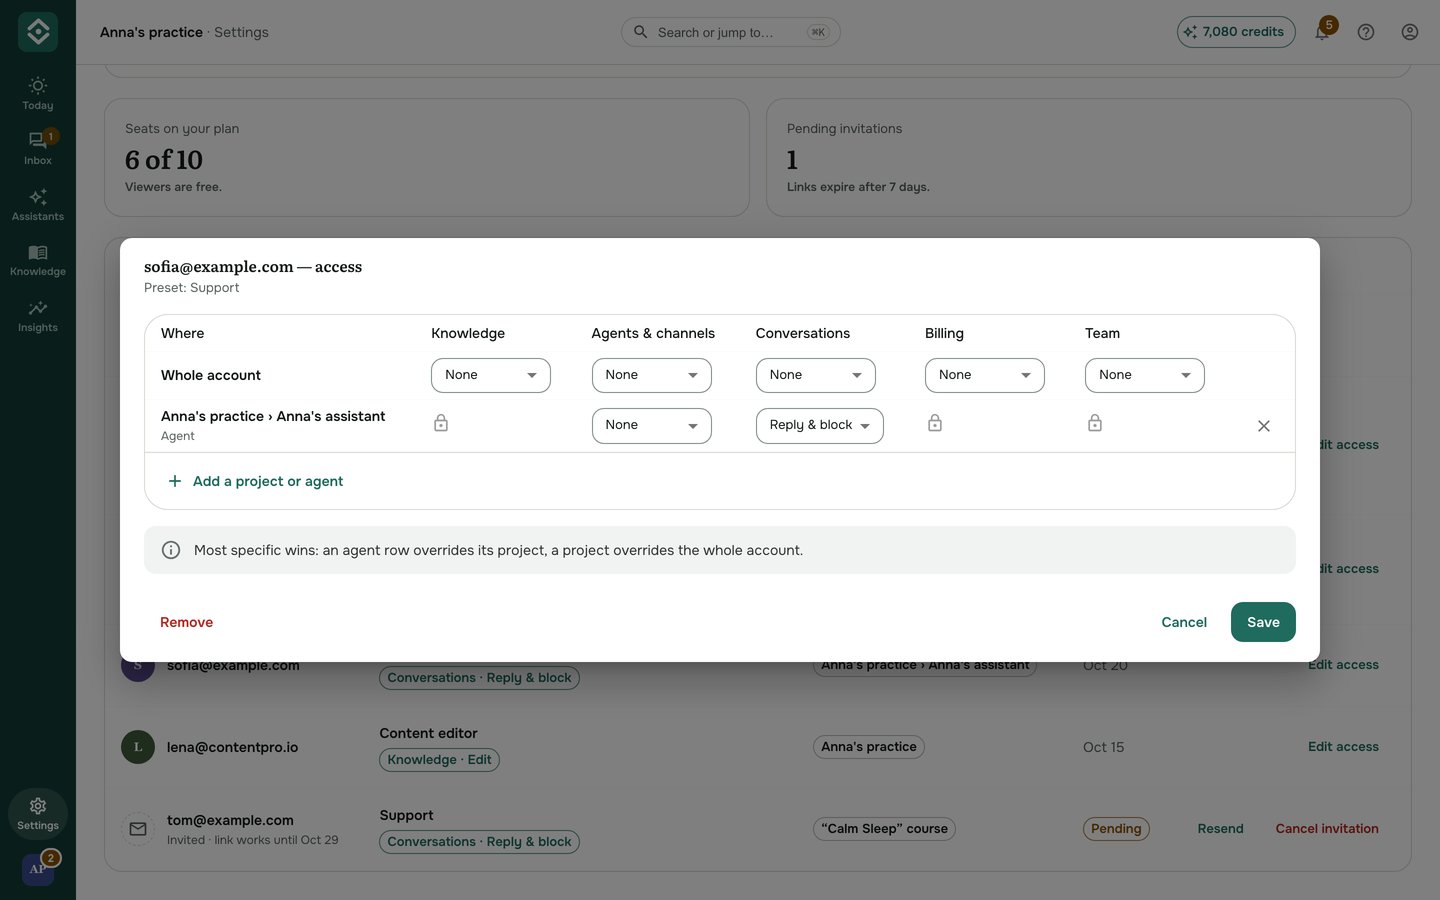1440x900 pixels.
Task: Click Anna's practice breadcrumb in header
Action: coord(151,32)
